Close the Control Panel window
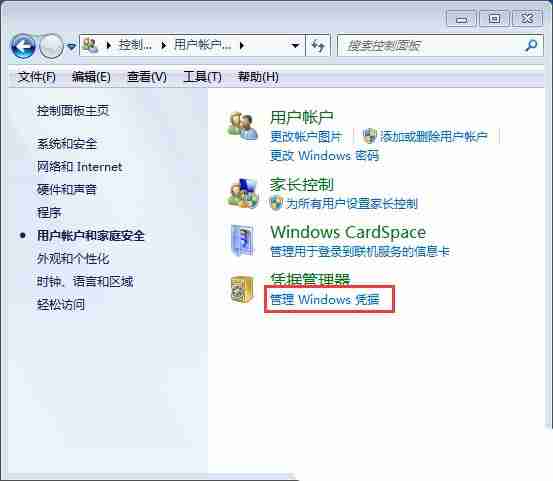 [x=527, y=19]
